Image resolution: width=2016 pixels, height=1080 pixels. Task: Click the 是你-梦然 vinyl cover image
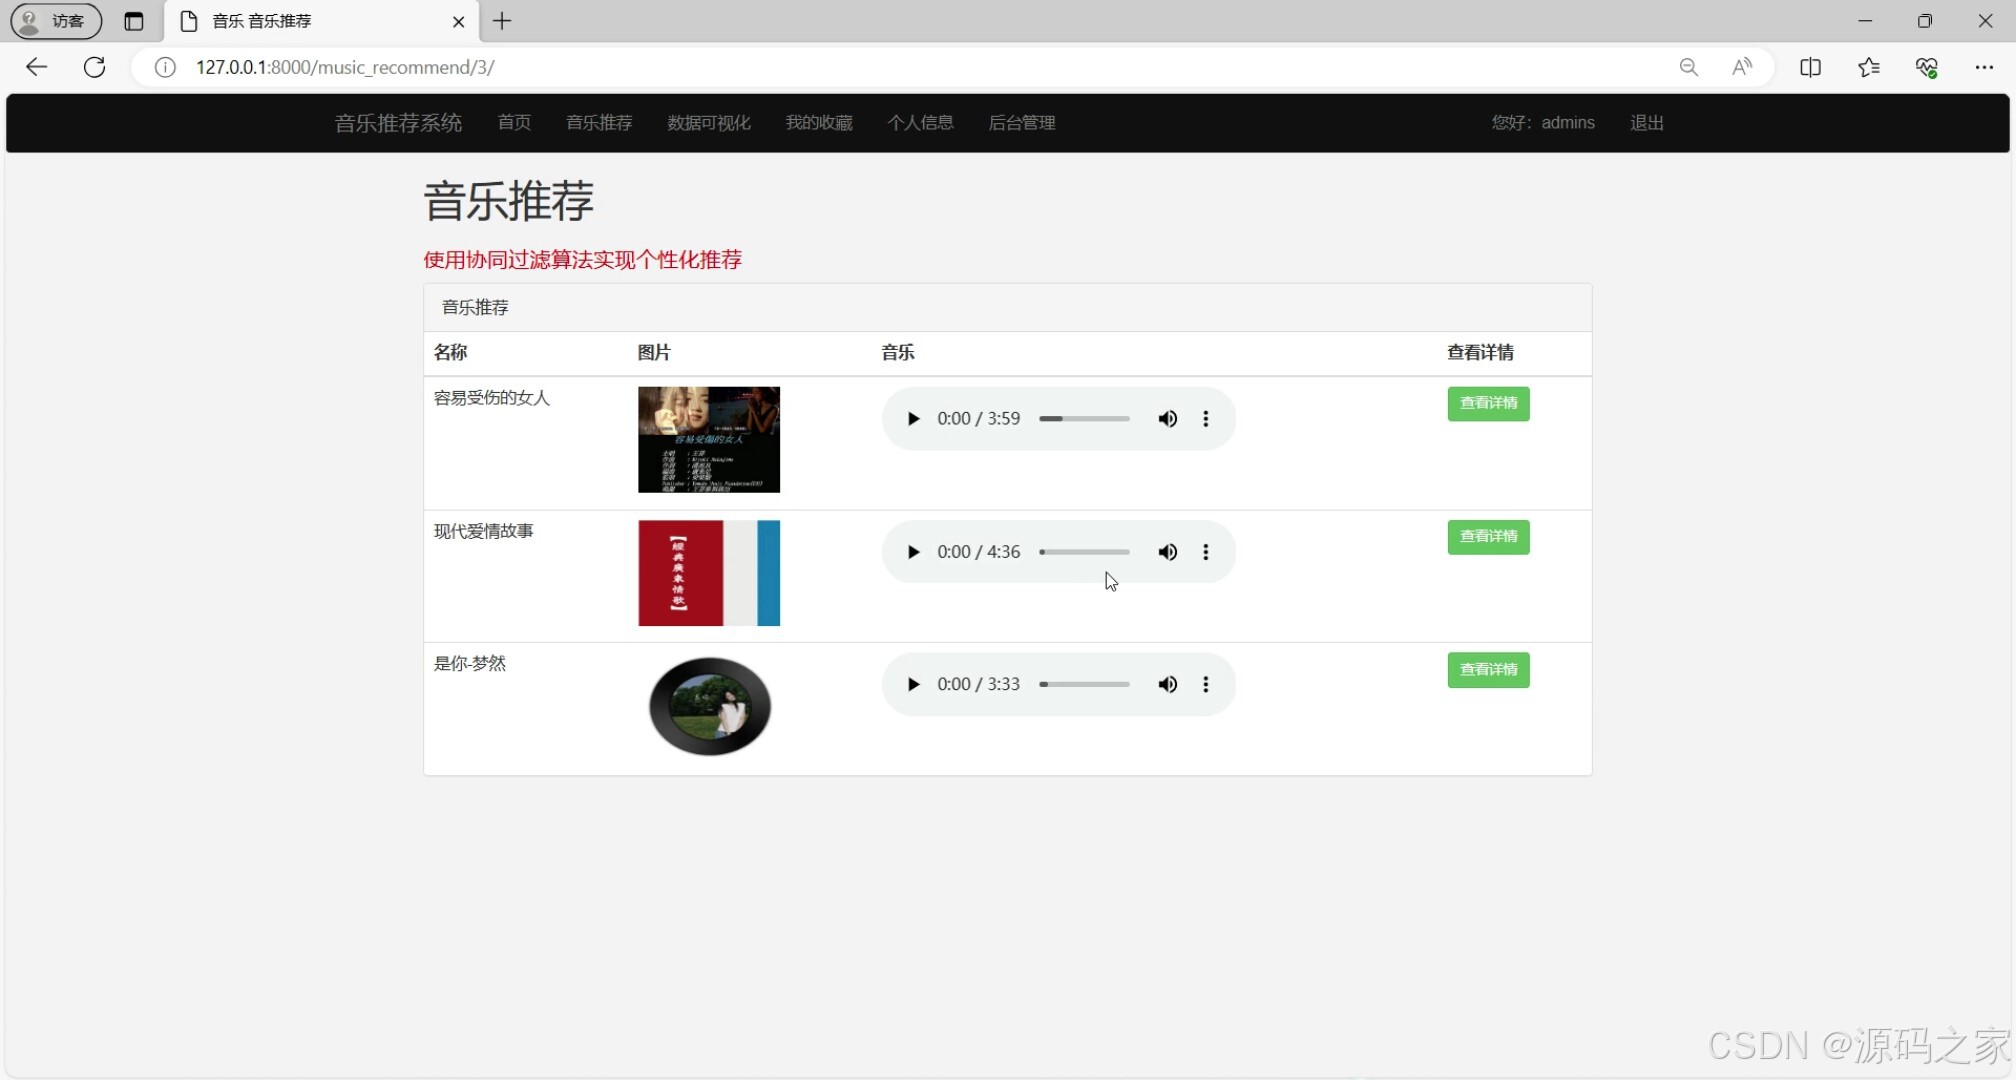click(x=709, y=706)
